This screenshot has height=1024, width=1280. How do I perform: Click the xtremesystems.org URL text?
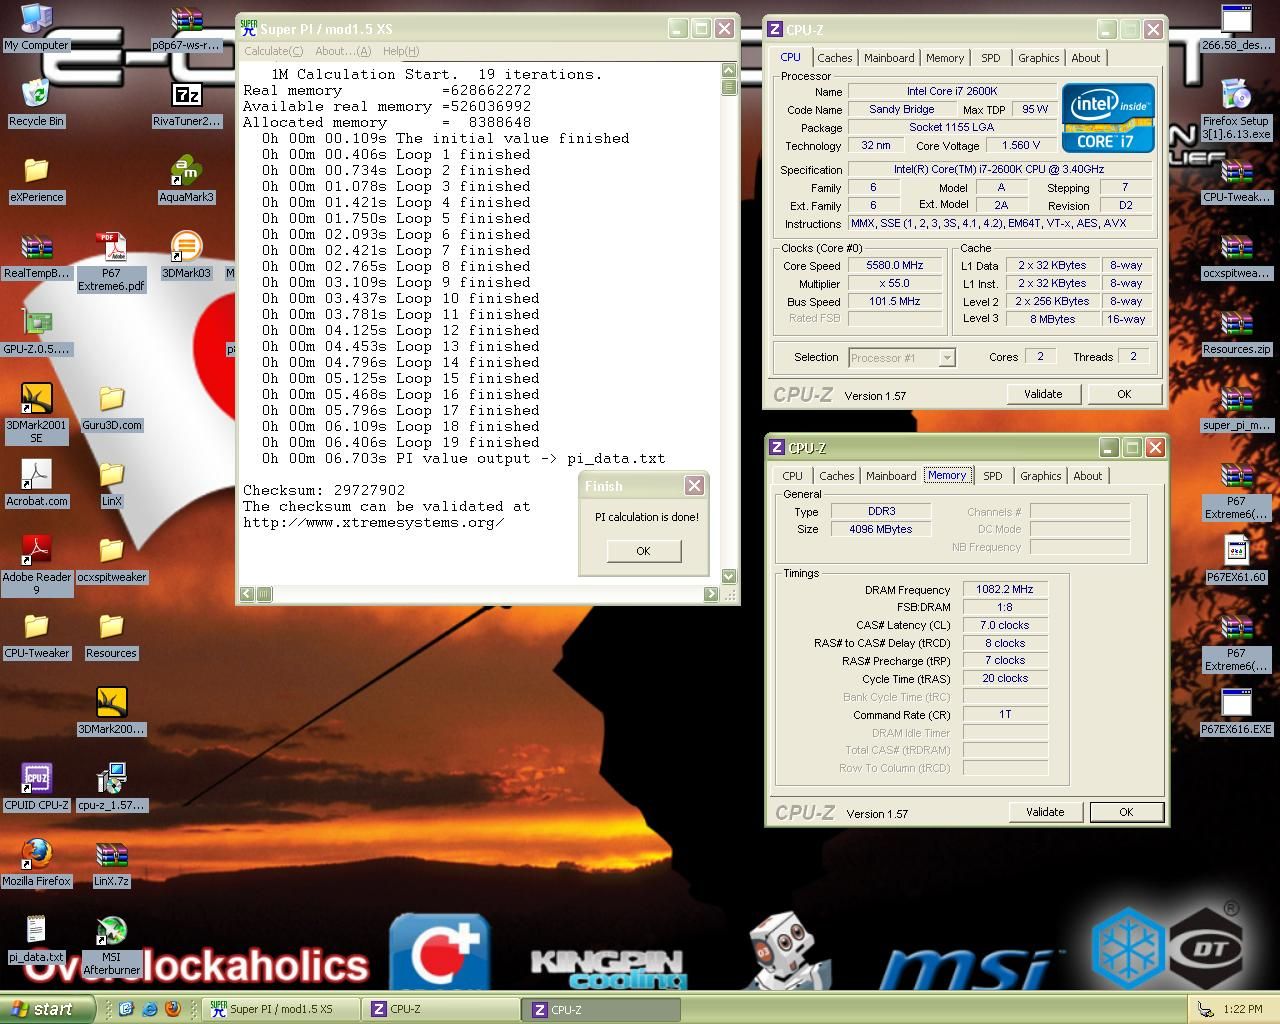click(374, 522)
